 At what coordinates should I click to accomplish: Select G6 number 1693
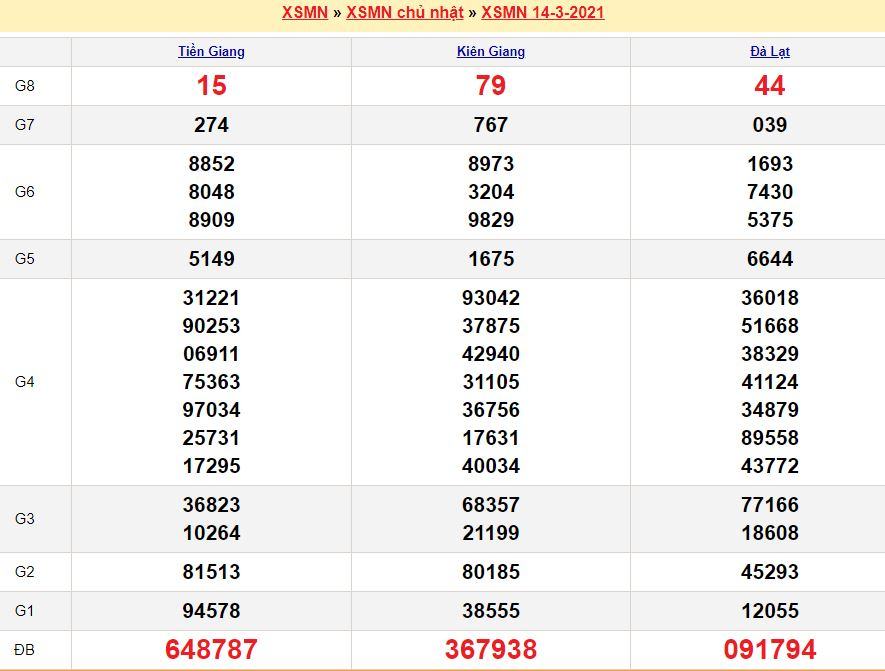(x=770, y=164)
